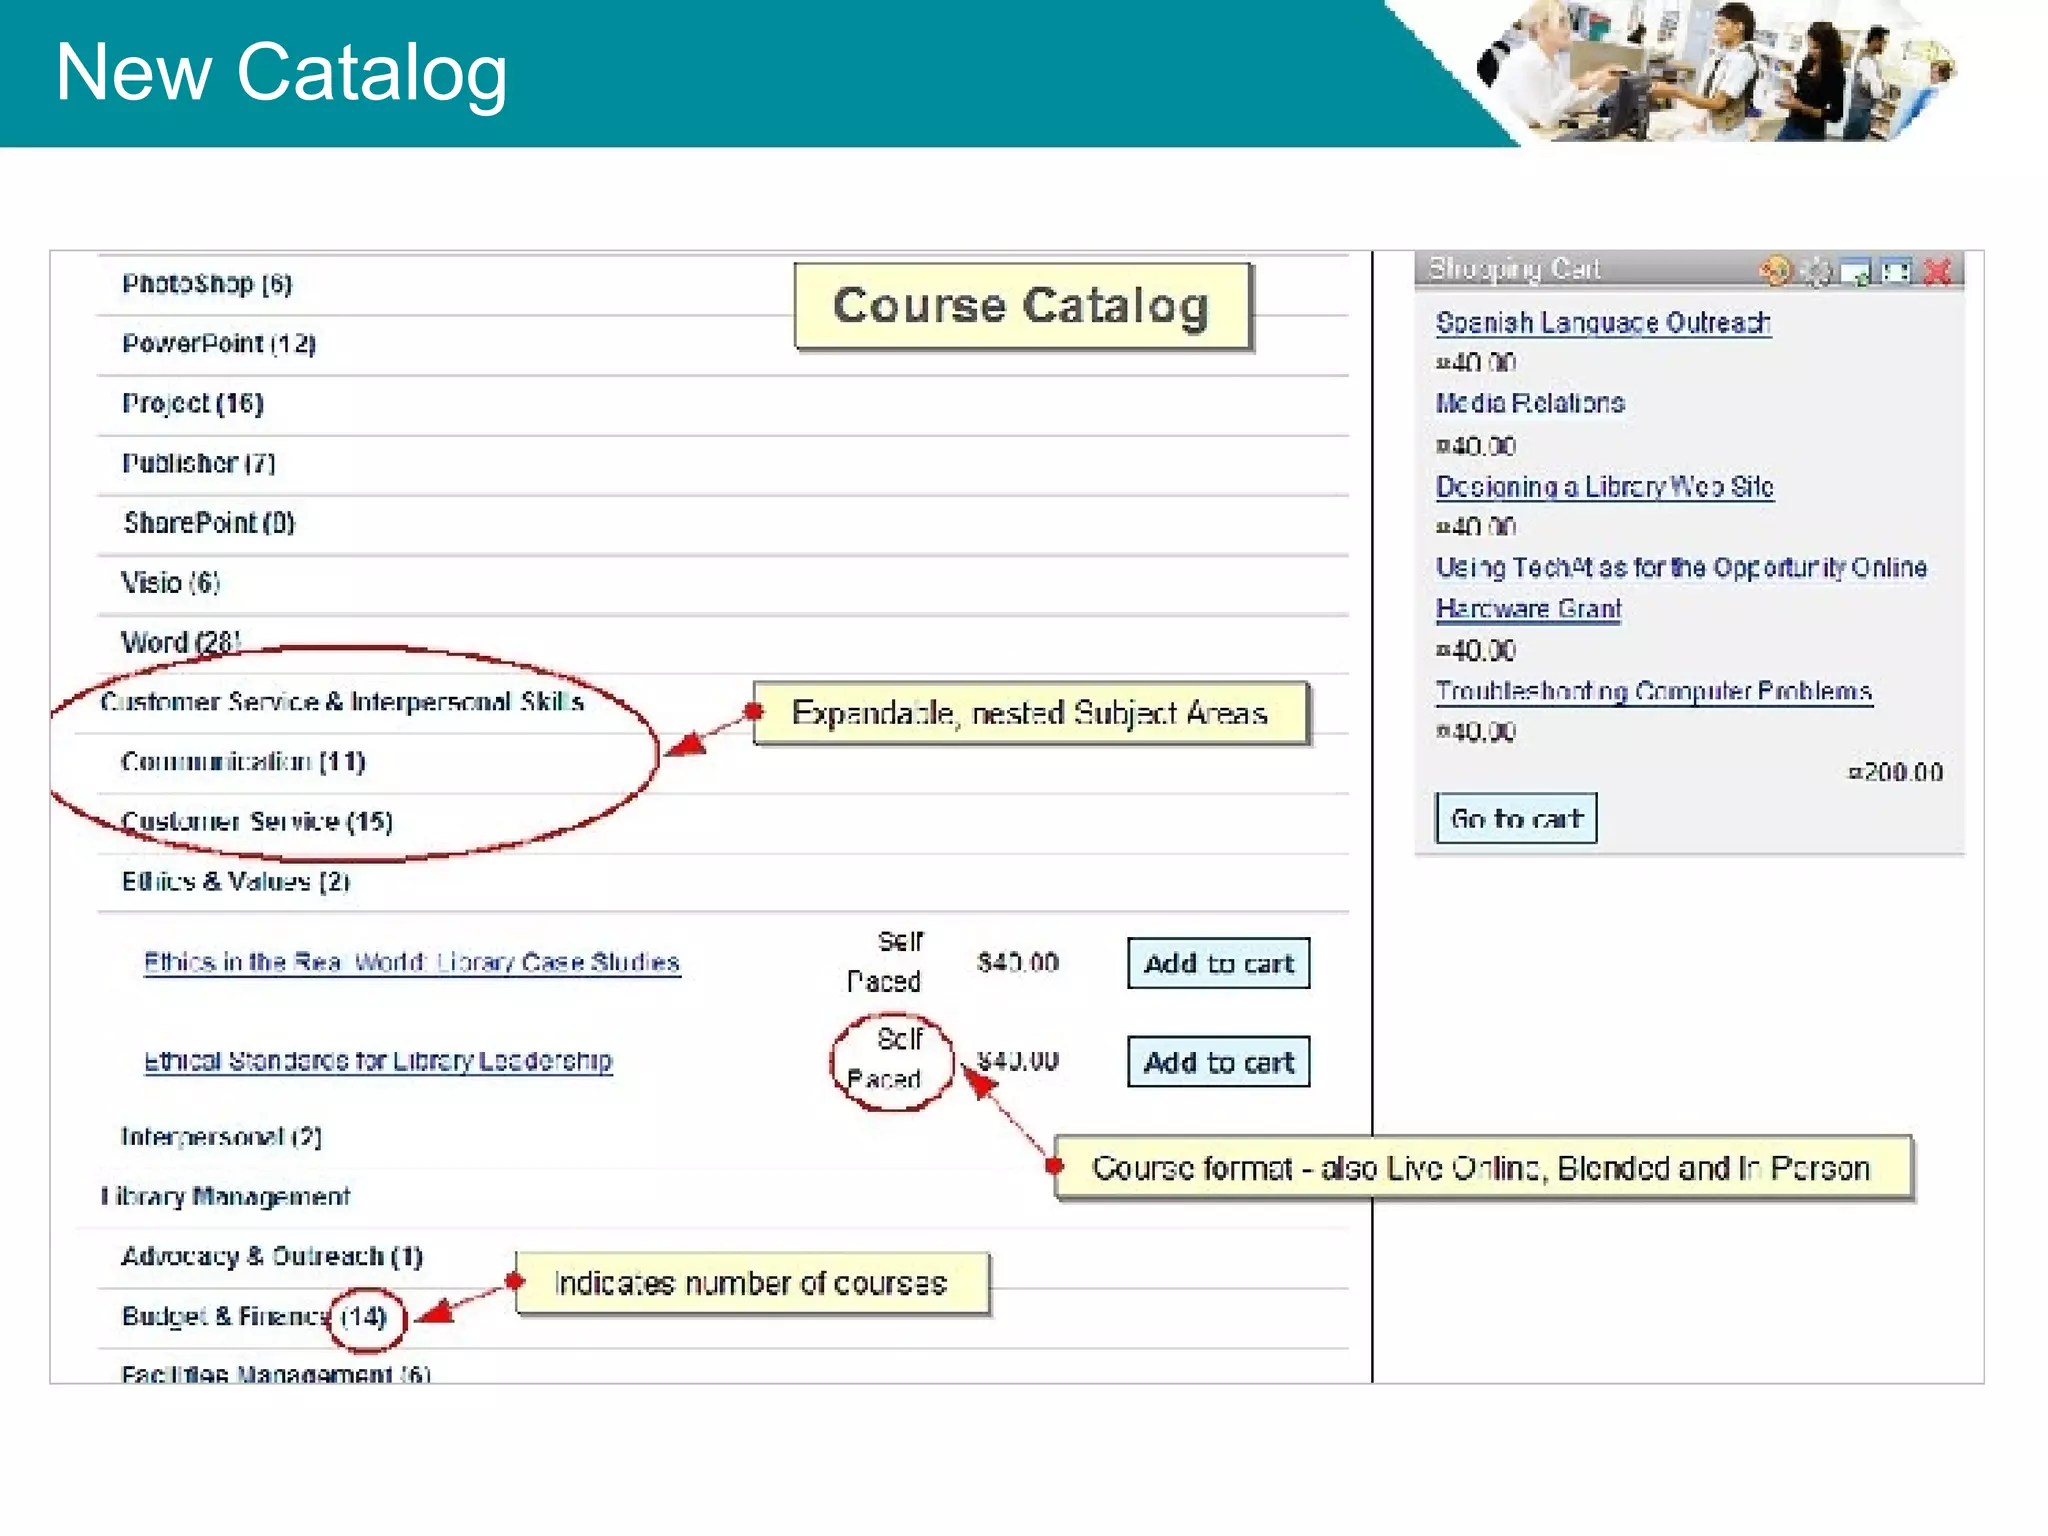
Task: Click the maximize icon in Shopping Cart header
Action: tap(1896, 271)
